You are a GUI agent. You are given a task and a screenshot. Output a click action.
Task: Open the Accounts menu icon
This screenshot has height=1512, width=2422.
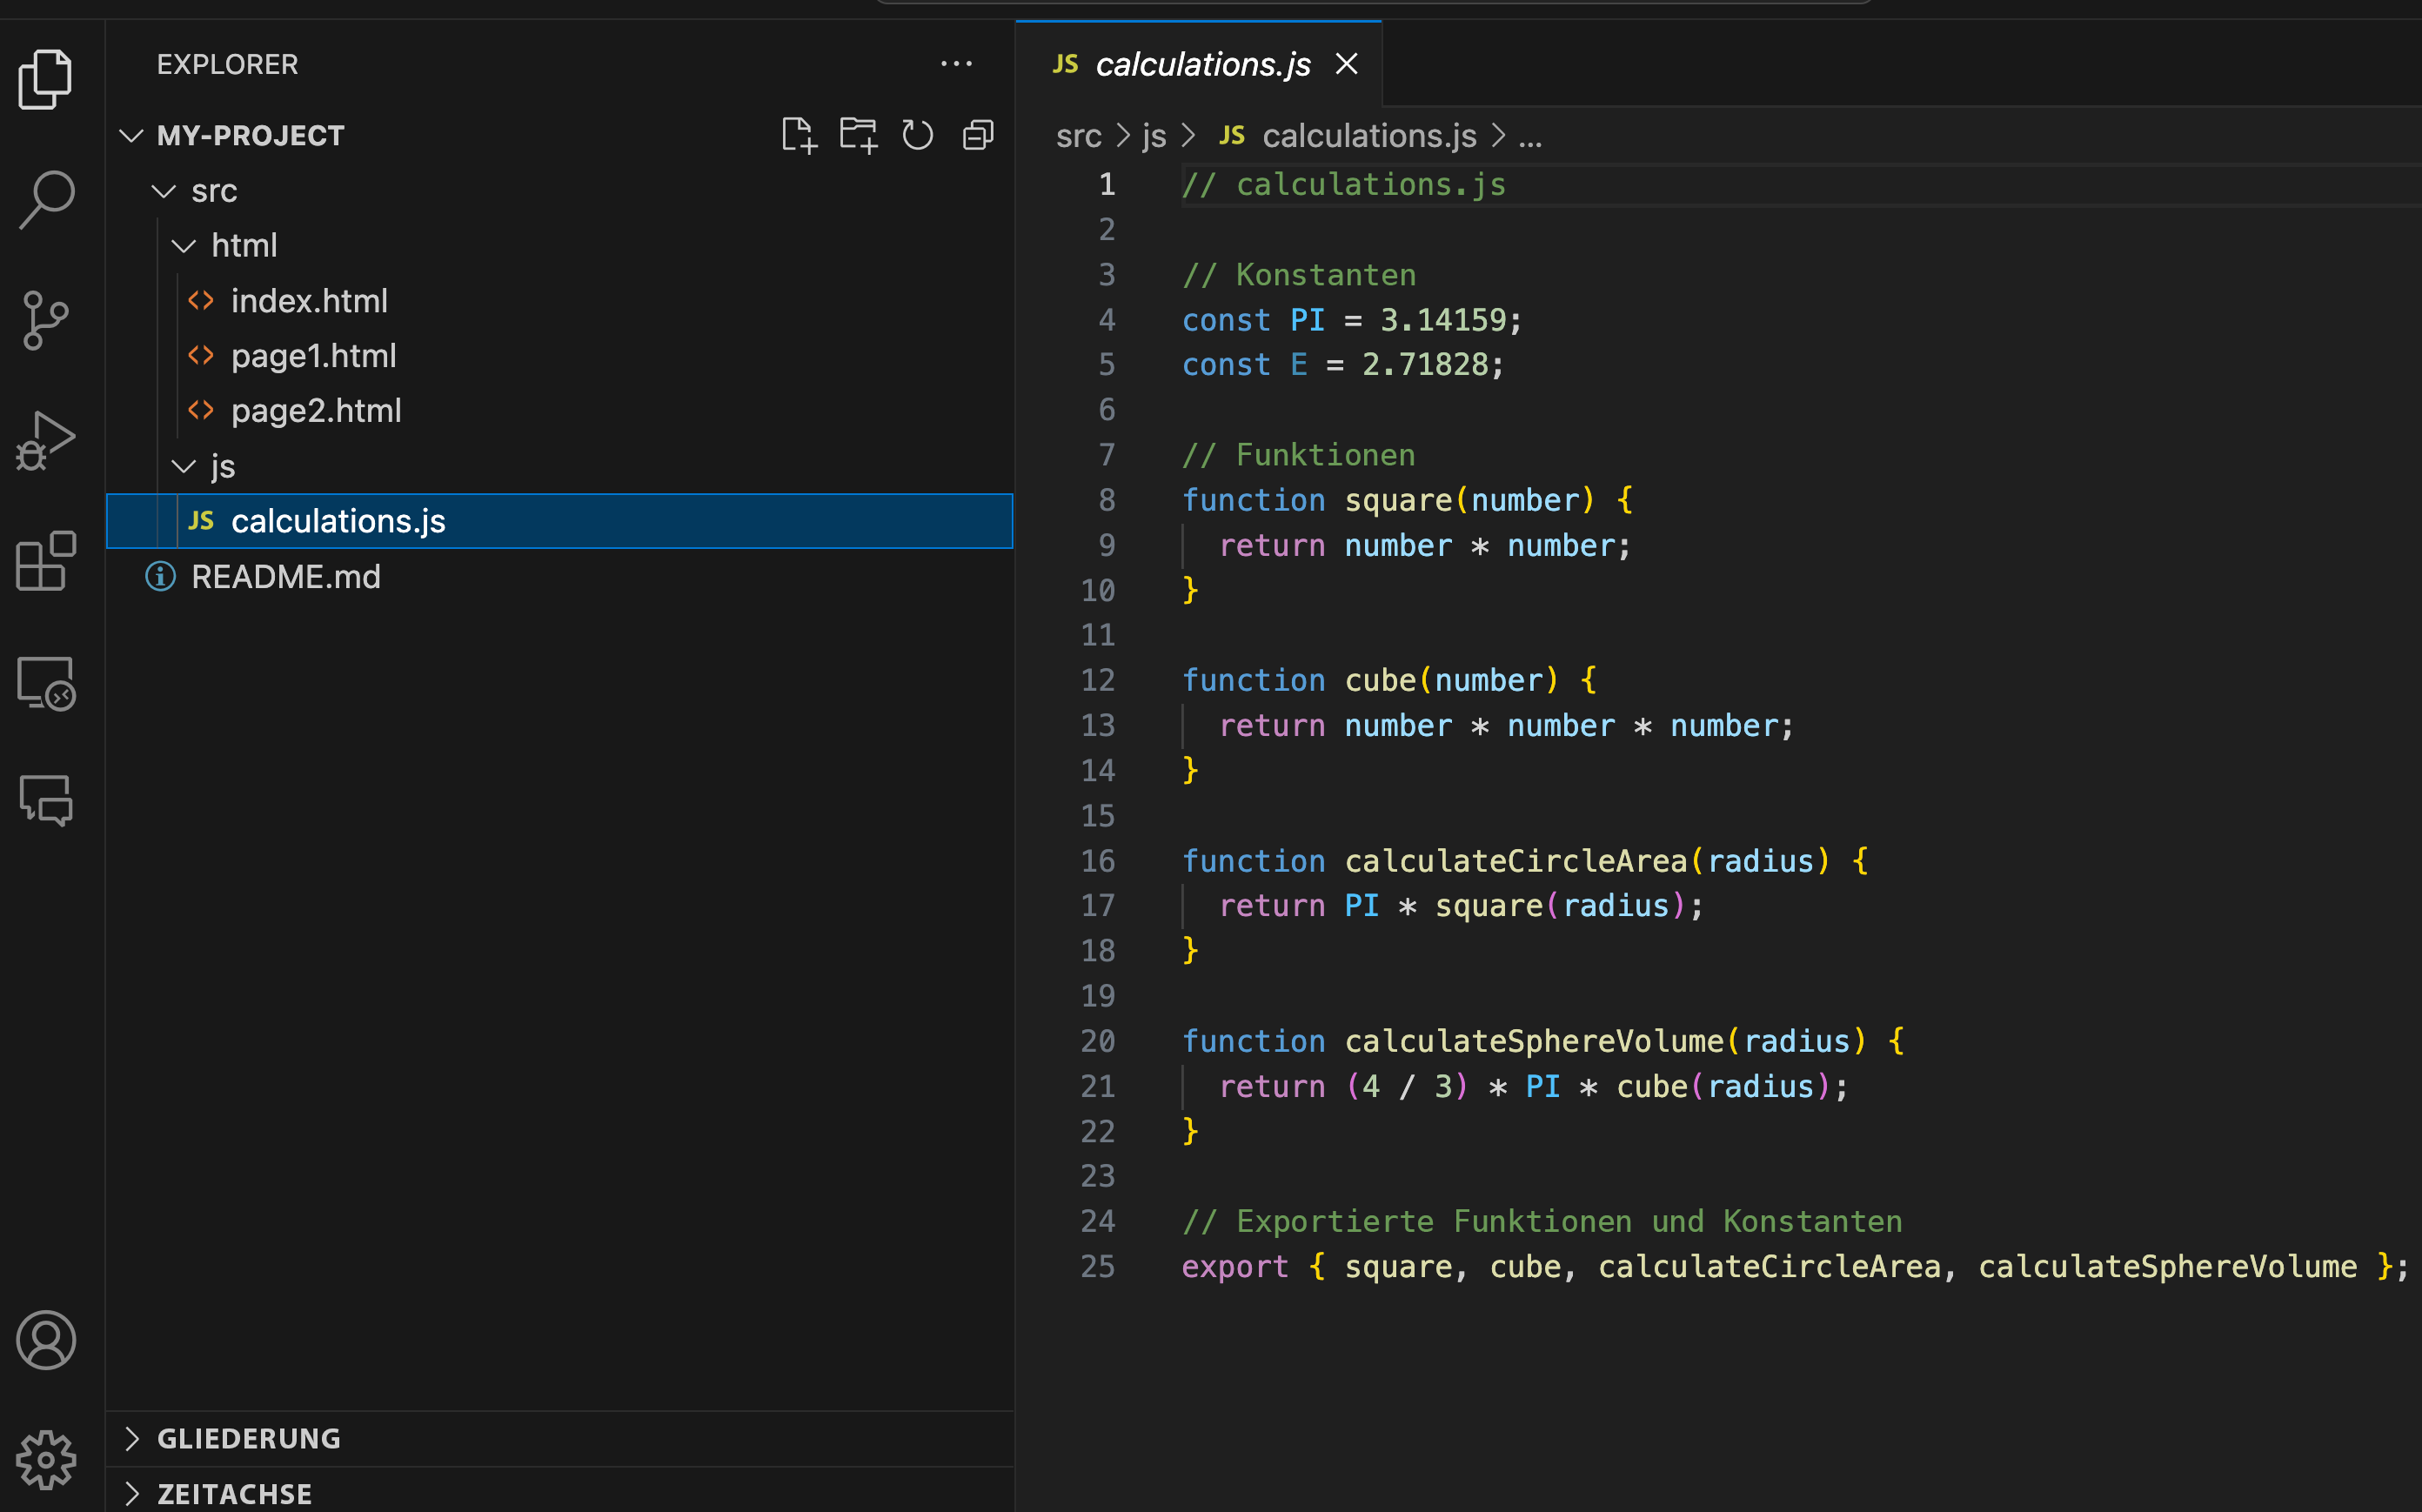(x=46, y=1340)
